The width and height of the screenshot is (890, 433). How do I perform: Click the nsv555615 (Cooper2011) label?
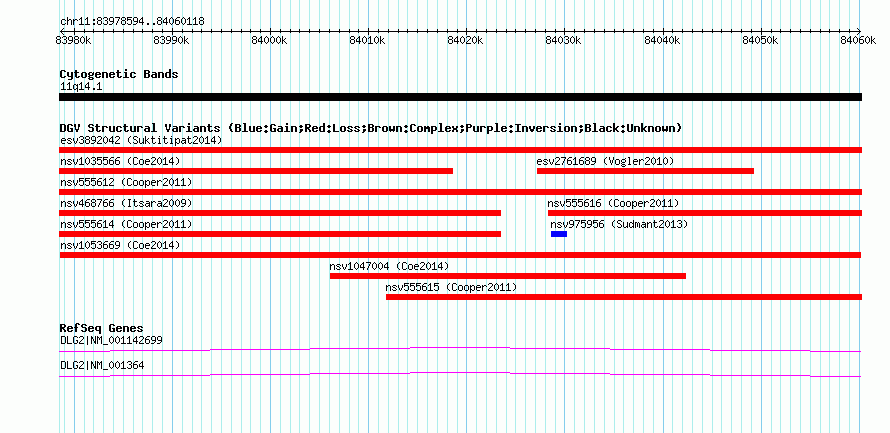pos(451,287)
